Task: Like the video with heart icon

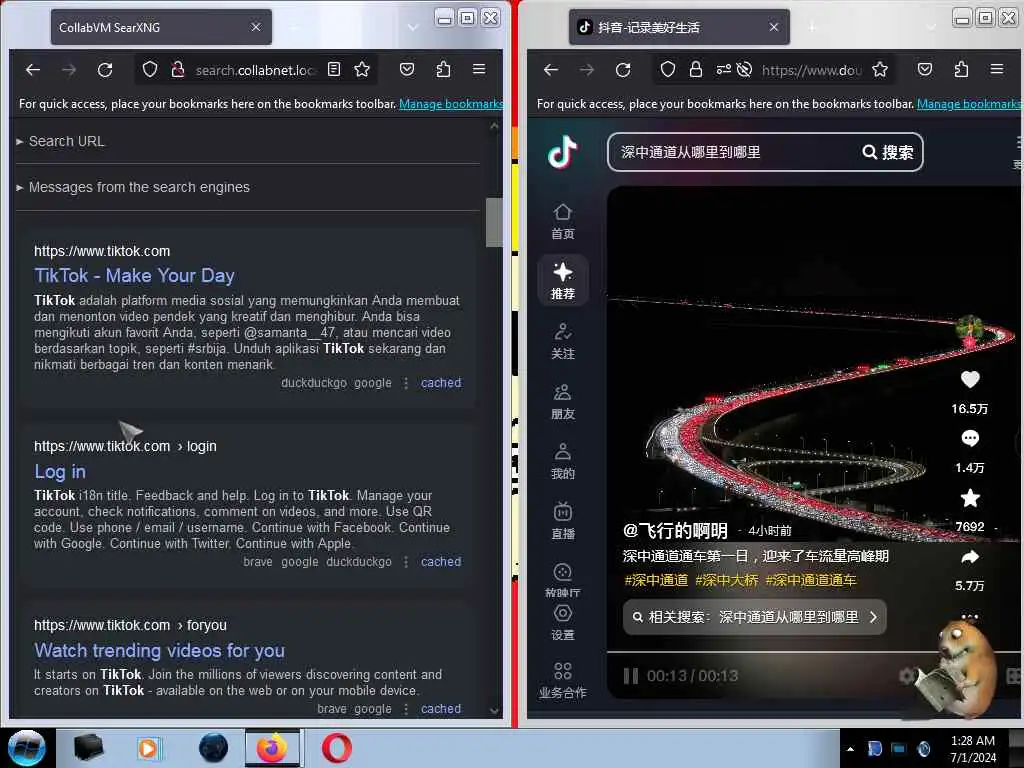Action: point(970,379)
